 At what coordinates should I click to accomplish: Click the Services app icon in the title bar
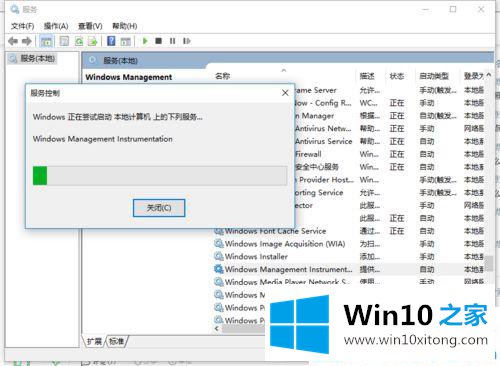pyautogui.click(x=14, y=9)
